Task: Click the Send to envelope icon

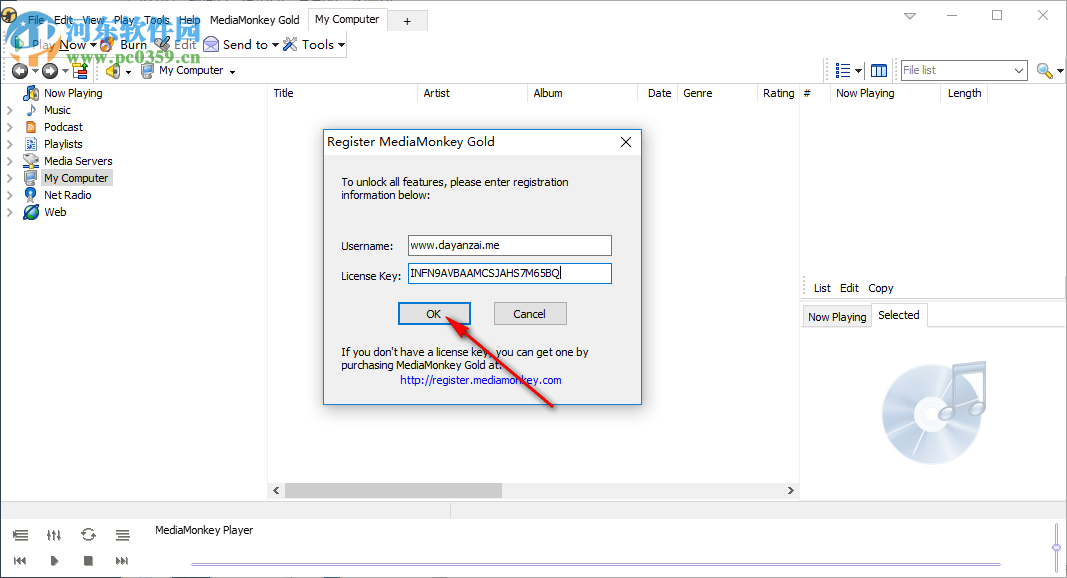Action: point(211,45)
